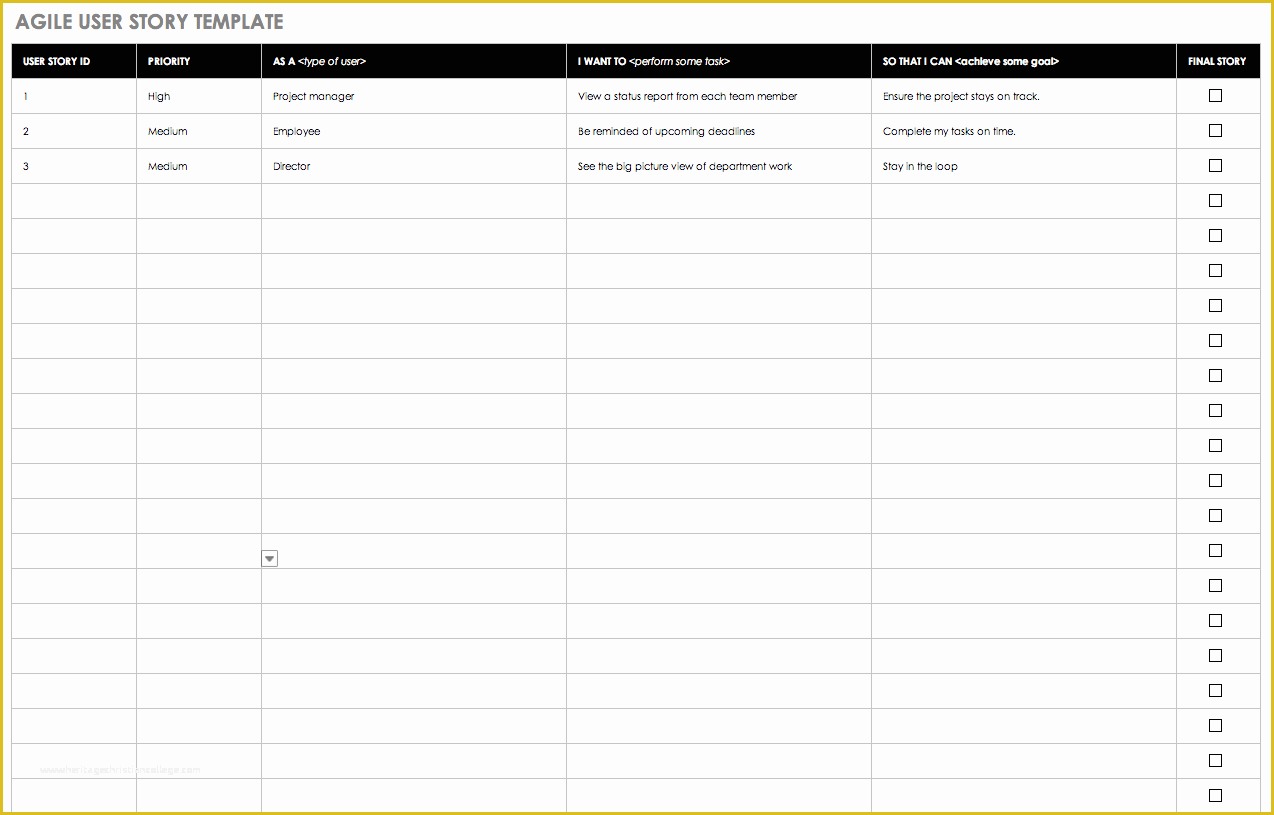The height and width of the screenshot is (815, 1274).
Task: Select the USER STORY ID column header
Action: [74, 61]
